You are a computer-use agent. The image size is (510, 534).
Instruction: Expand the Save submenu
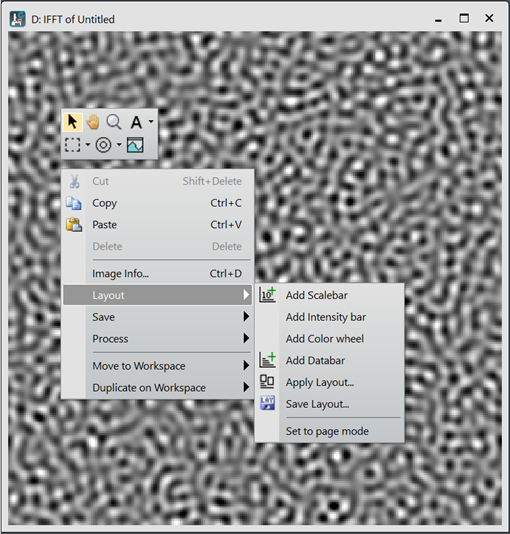(158, 317)
